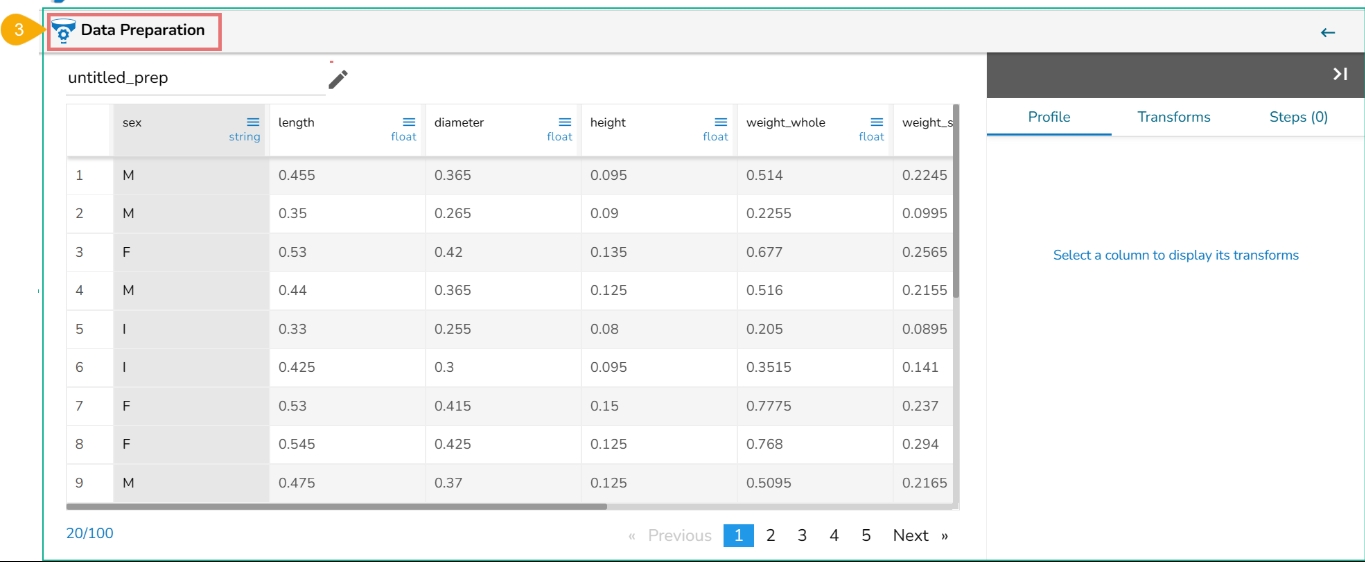Open the sex column menu icon

[x=253, y=122]
